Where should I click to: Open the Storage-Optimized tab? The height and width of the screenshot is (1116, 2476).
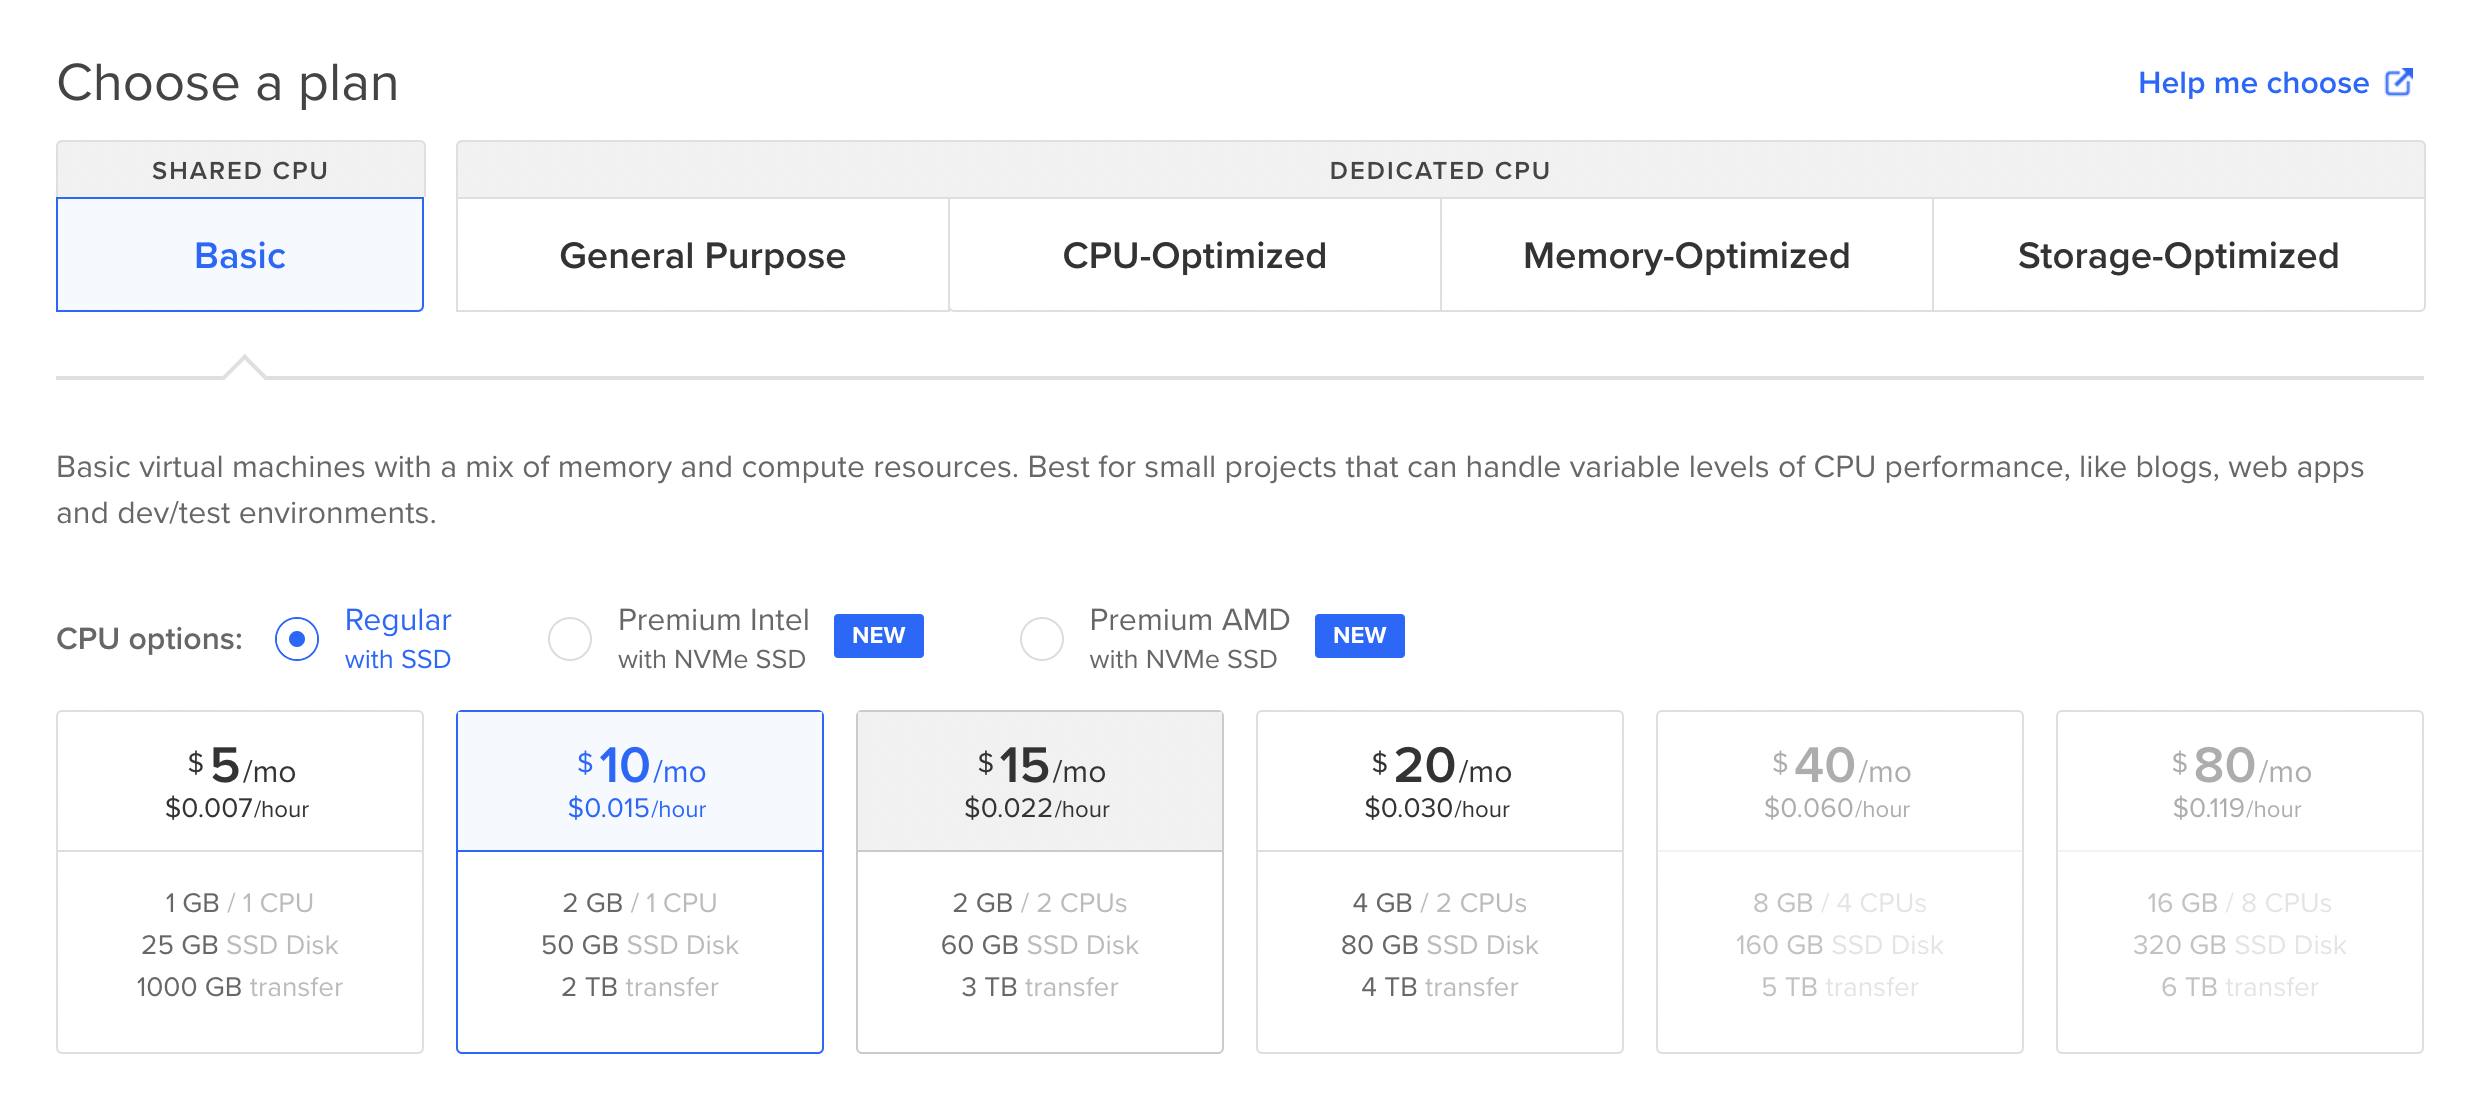click(2178, 255)
